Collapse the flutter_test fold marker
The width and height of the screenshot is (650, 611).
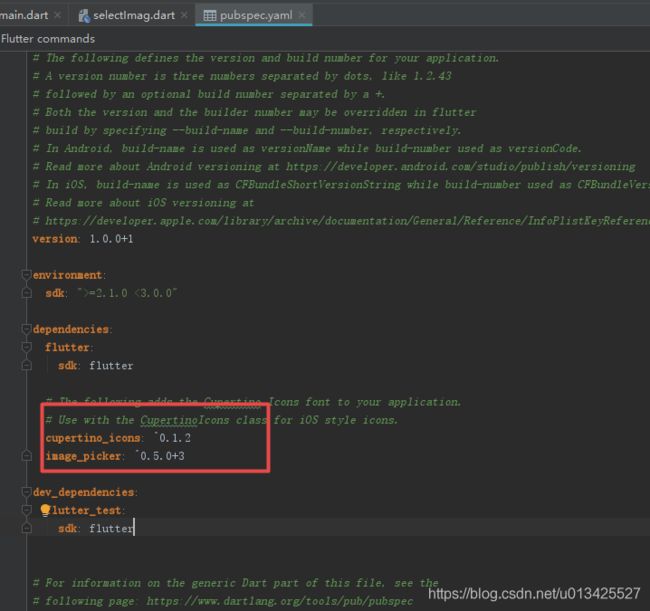(x=26, y=510)
